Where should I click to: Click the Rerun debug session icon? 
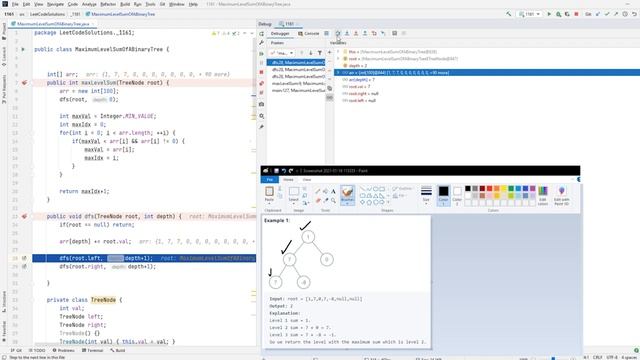(x=262, y=34)
